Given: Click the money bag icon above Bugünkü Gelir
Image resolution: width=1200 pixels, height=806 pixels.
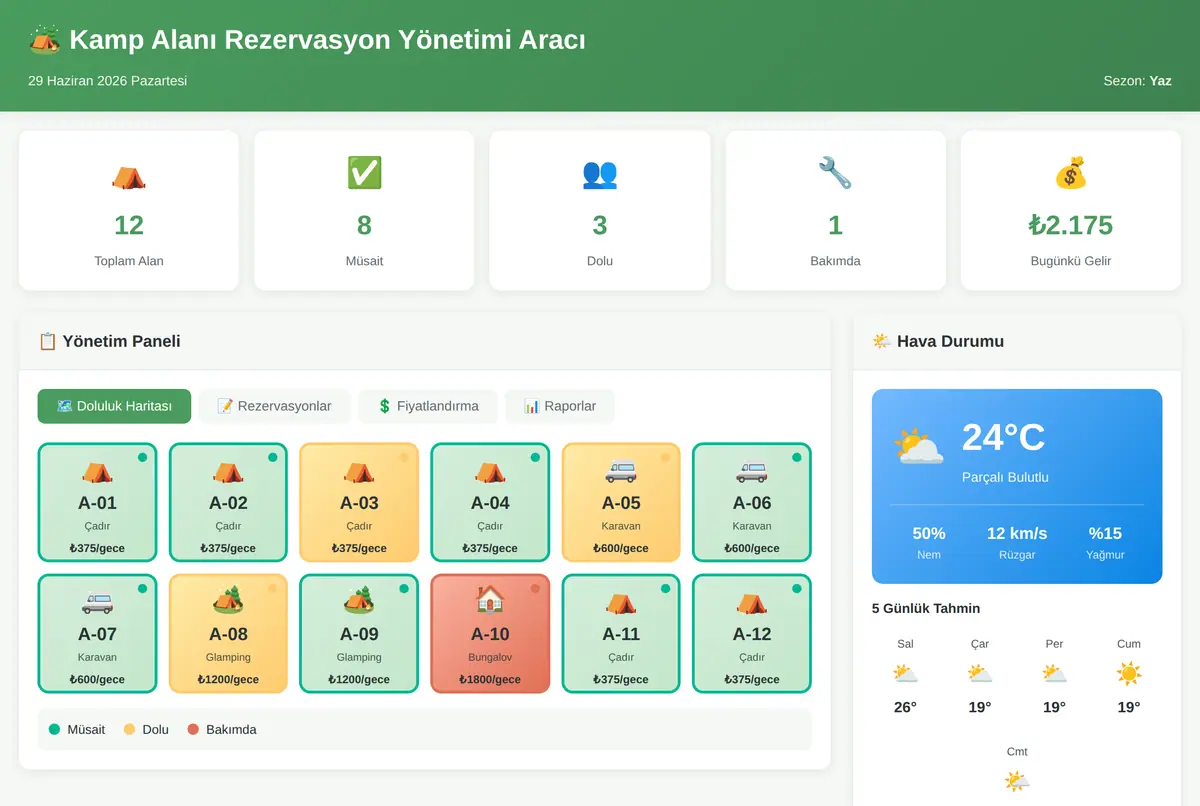Looking at the screenshot, I should click(1070, 174).
